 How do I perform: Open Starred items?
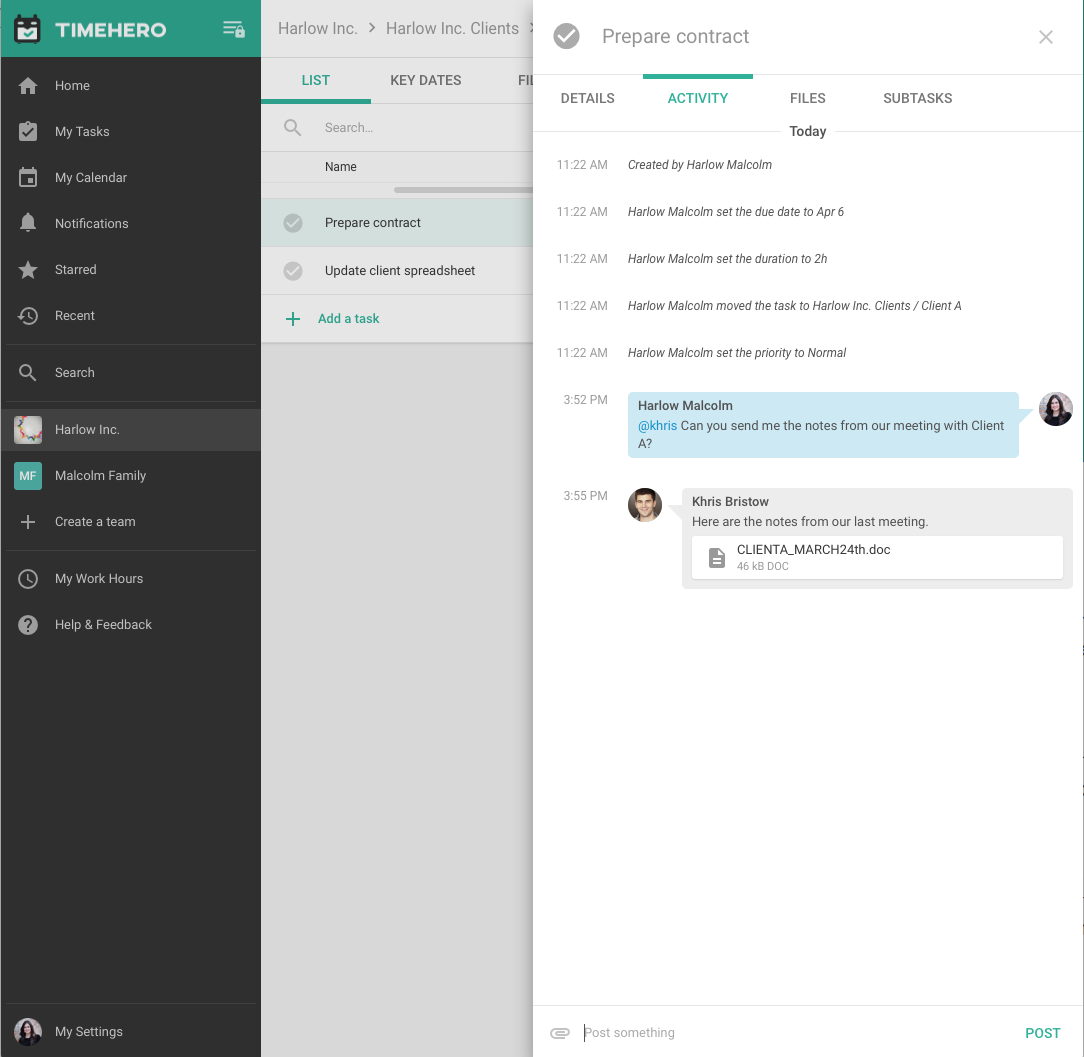pyautogui.click(x=131, y=270)
